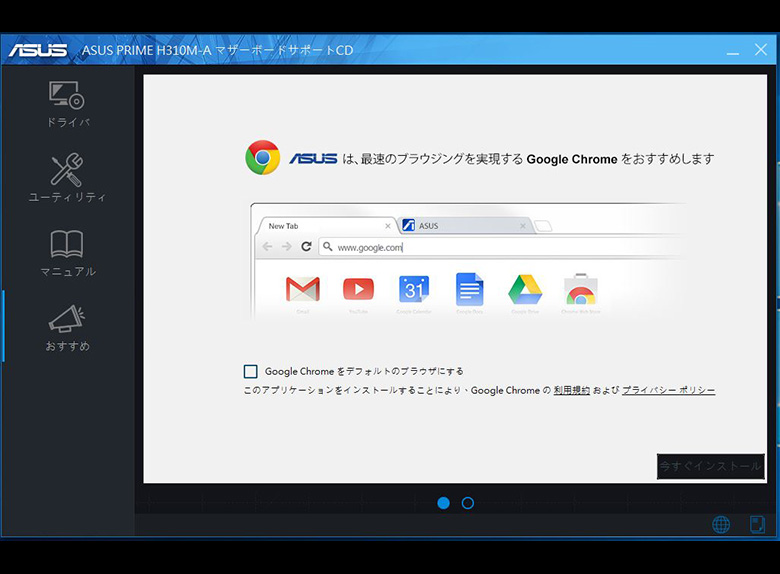The width and height of the screenshot is (780, 574).
Task: Switch to the second page indicator dot
Action: [x=468, y=503]
